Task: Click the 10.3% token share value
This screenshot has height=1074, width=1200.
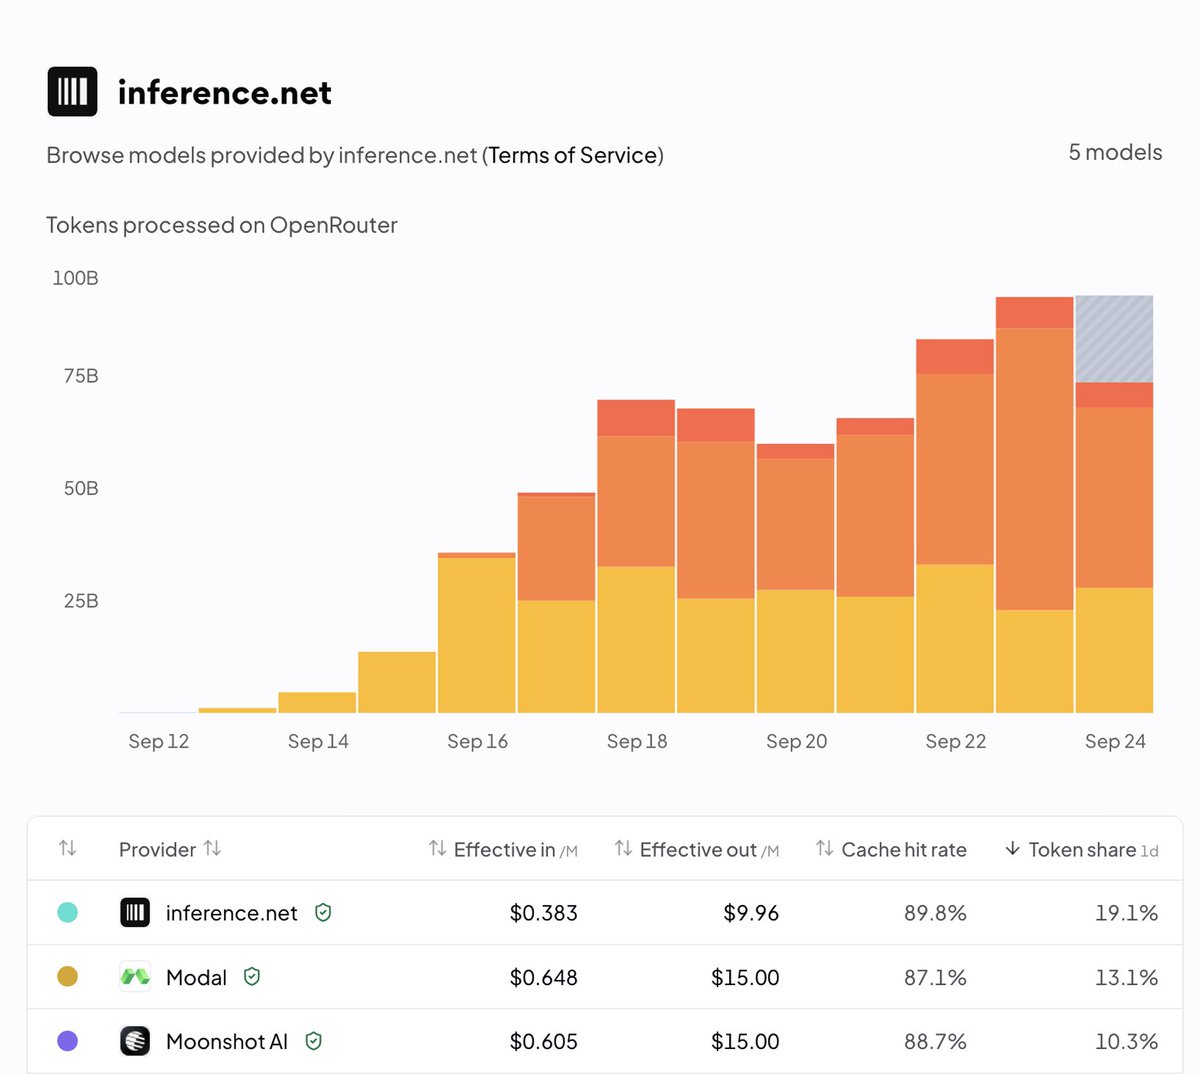Action: point(1127,1041)
